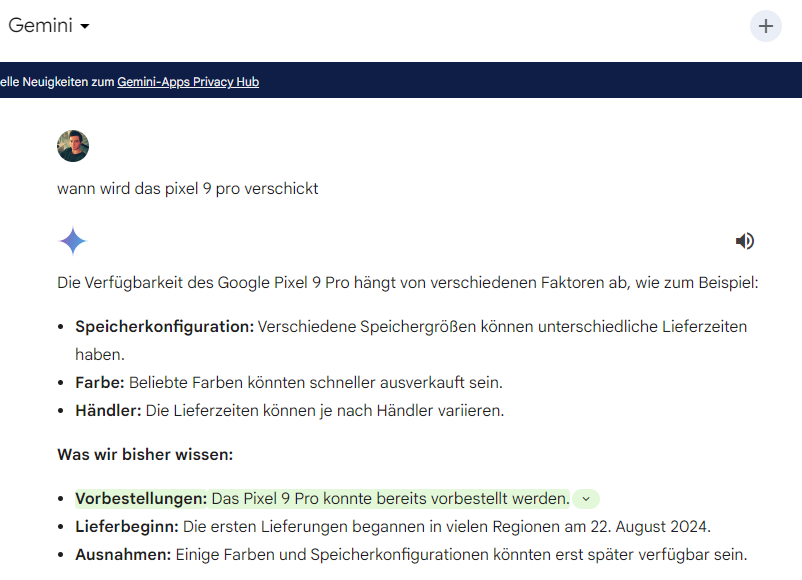Click the prompt "wann wird das pixel 9 pro verschickt"
The width and height of the screenshot is (802, 580).
point(188,188)
